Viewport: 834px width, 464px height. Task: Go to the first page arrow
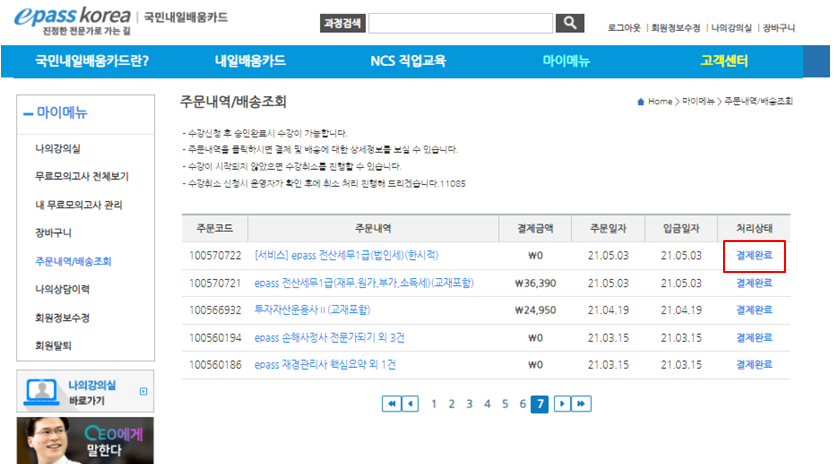tap(391, 404)
